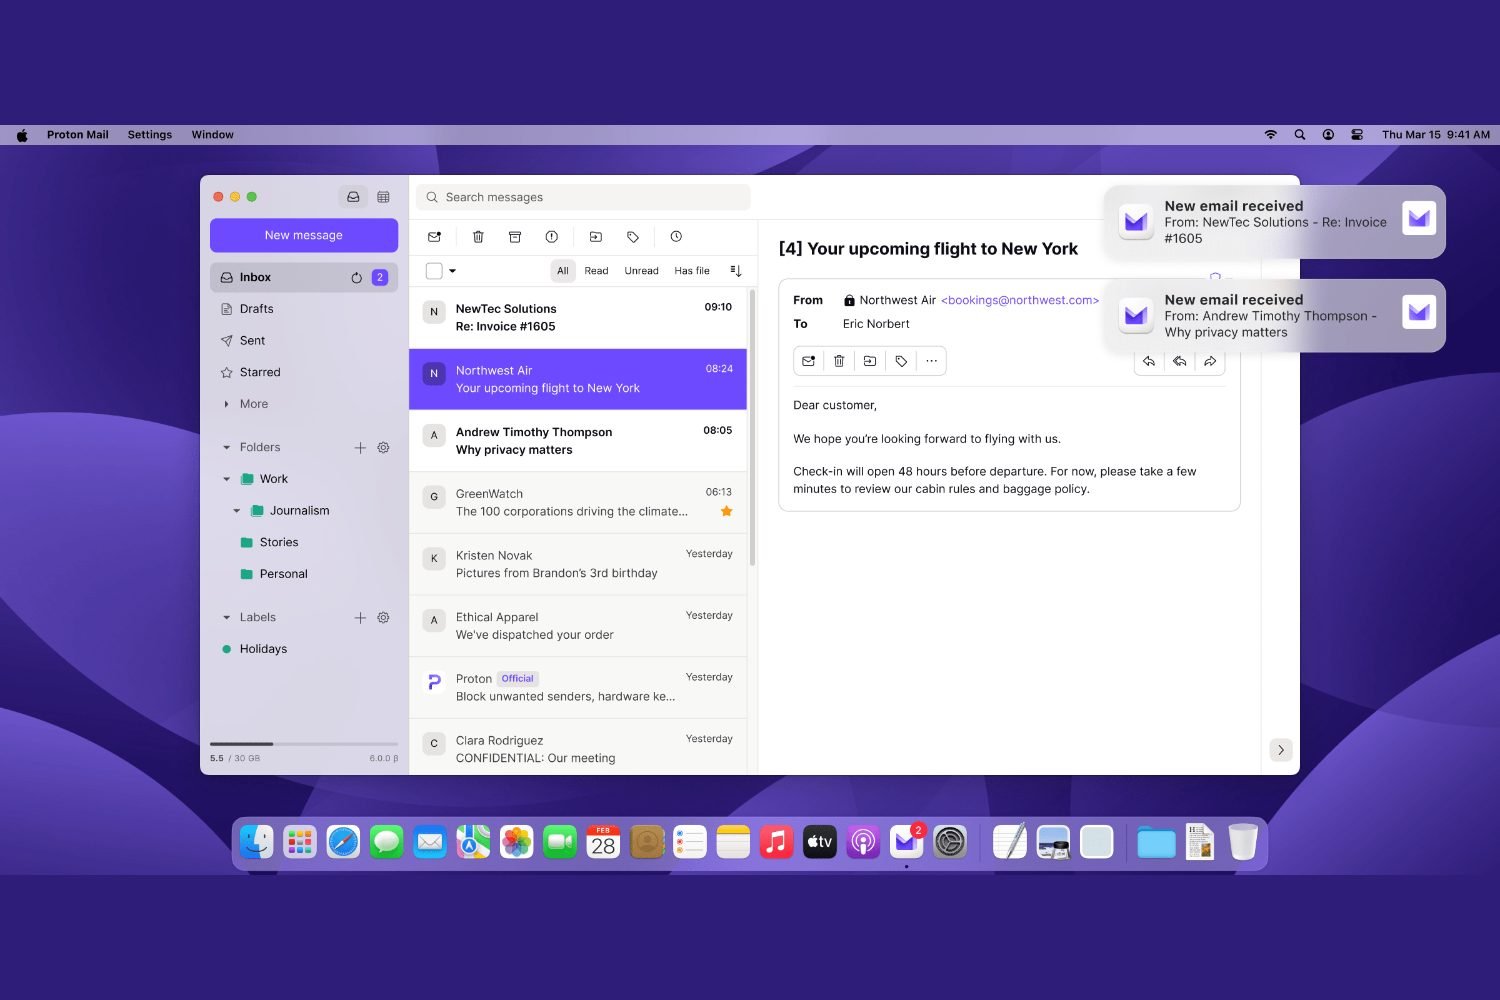Open folder settings gear icon
Viewport: 1500px width, 1000px height.
tap(383, 448)
